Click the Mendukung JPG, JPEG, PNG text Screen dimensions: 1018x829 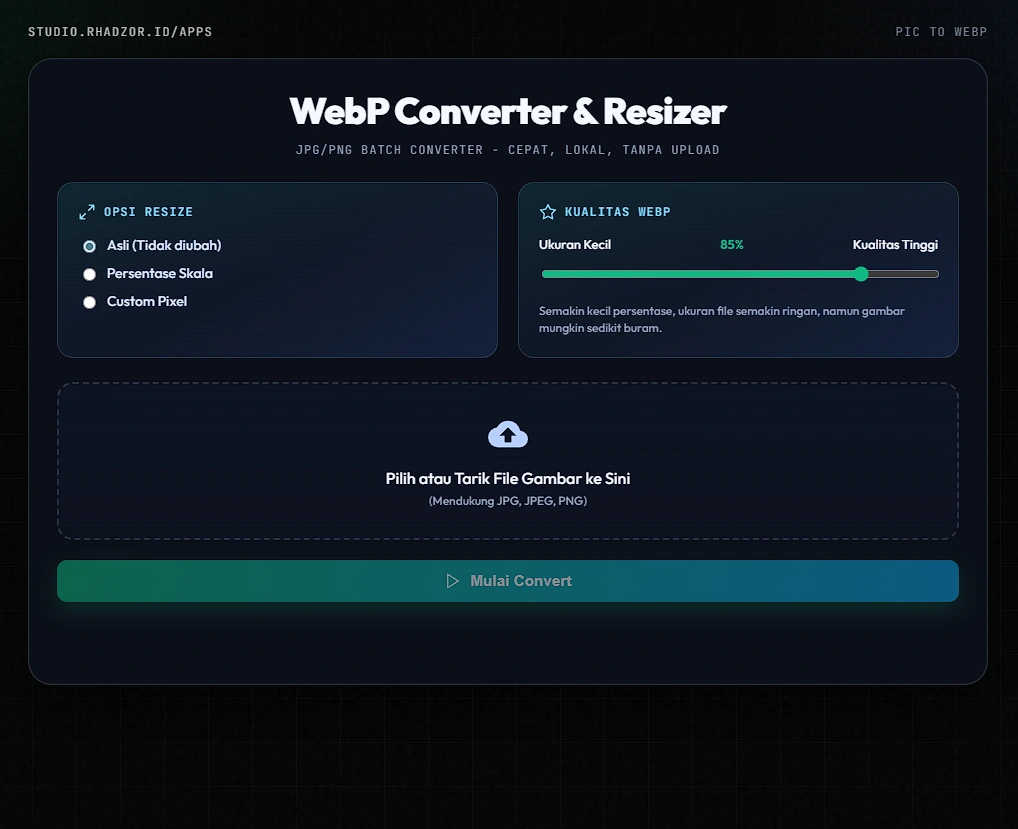pos(507,500)
